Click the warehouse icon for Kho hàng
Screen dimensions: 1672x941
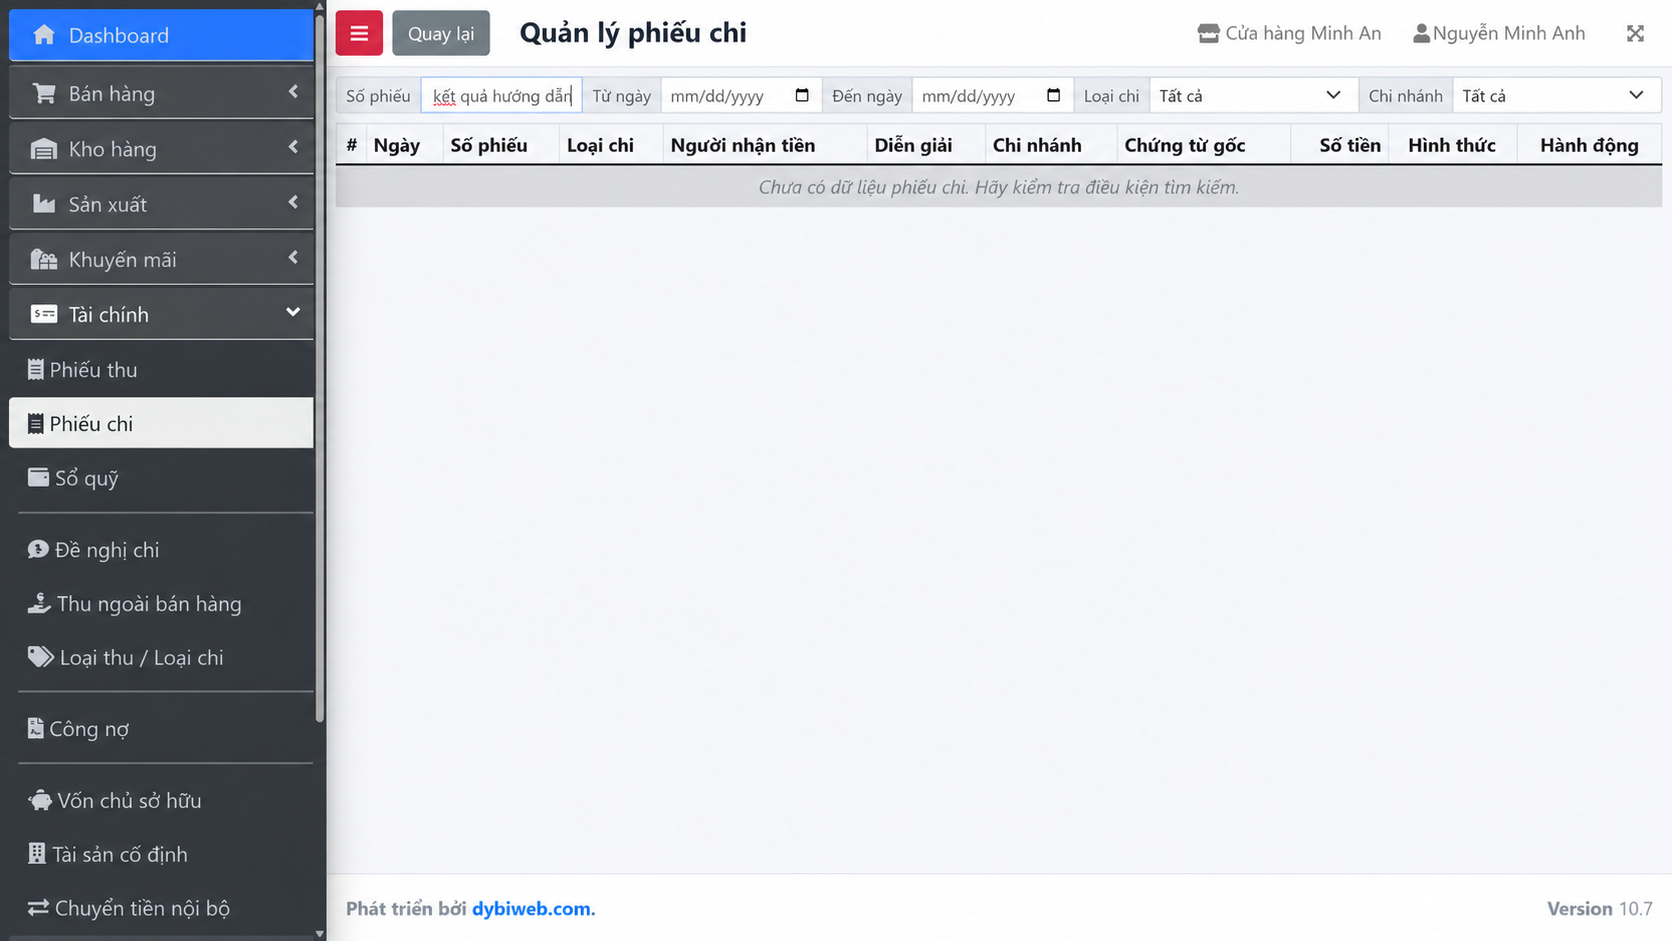[44, 150]
